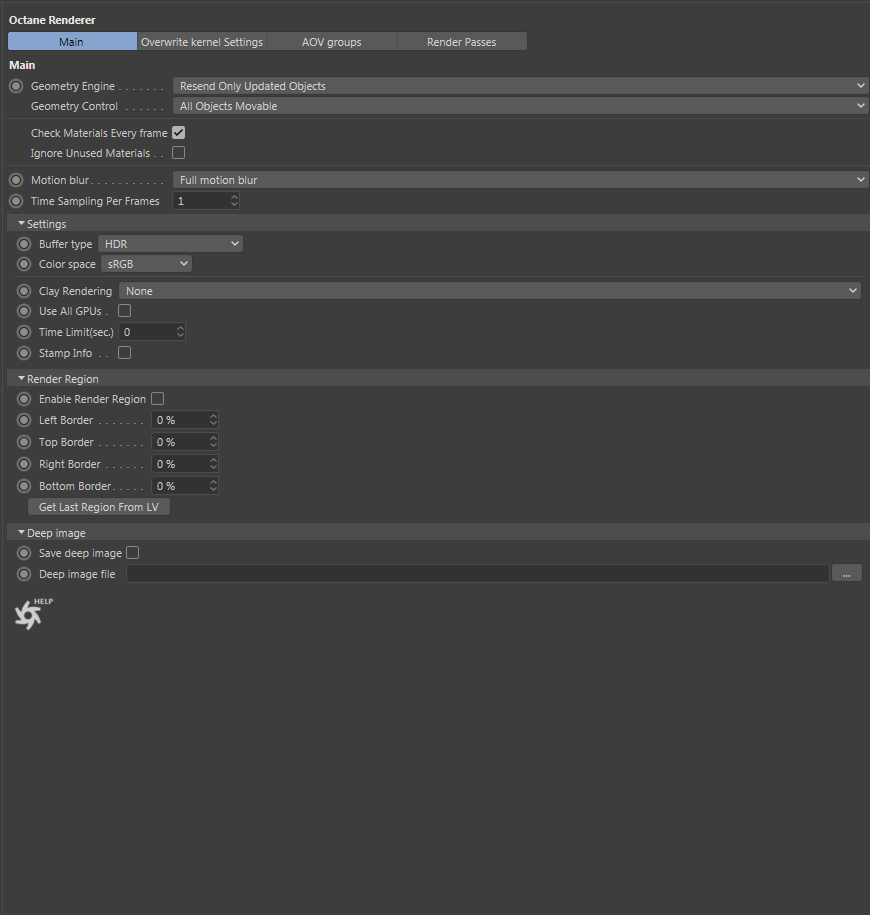Open the AOV groups tab
This screenshot has height=915, width=870.
click(x=331, y=41)
